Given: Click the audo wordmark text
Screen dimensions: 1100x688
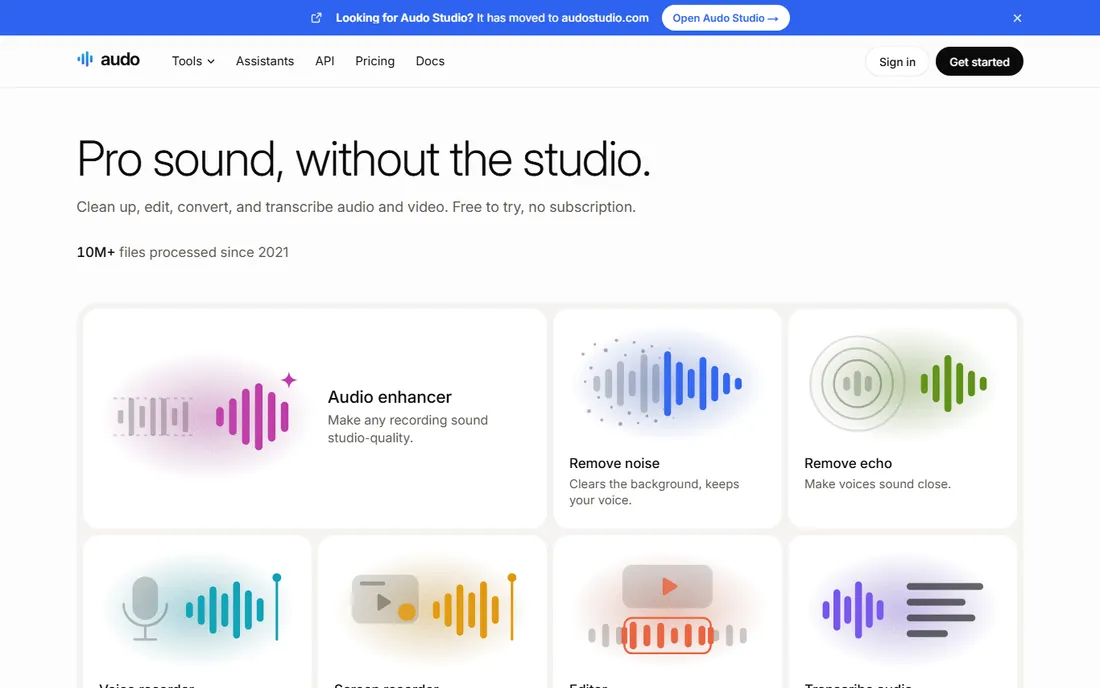Looking at the screenshot, I should pos(120,60).
